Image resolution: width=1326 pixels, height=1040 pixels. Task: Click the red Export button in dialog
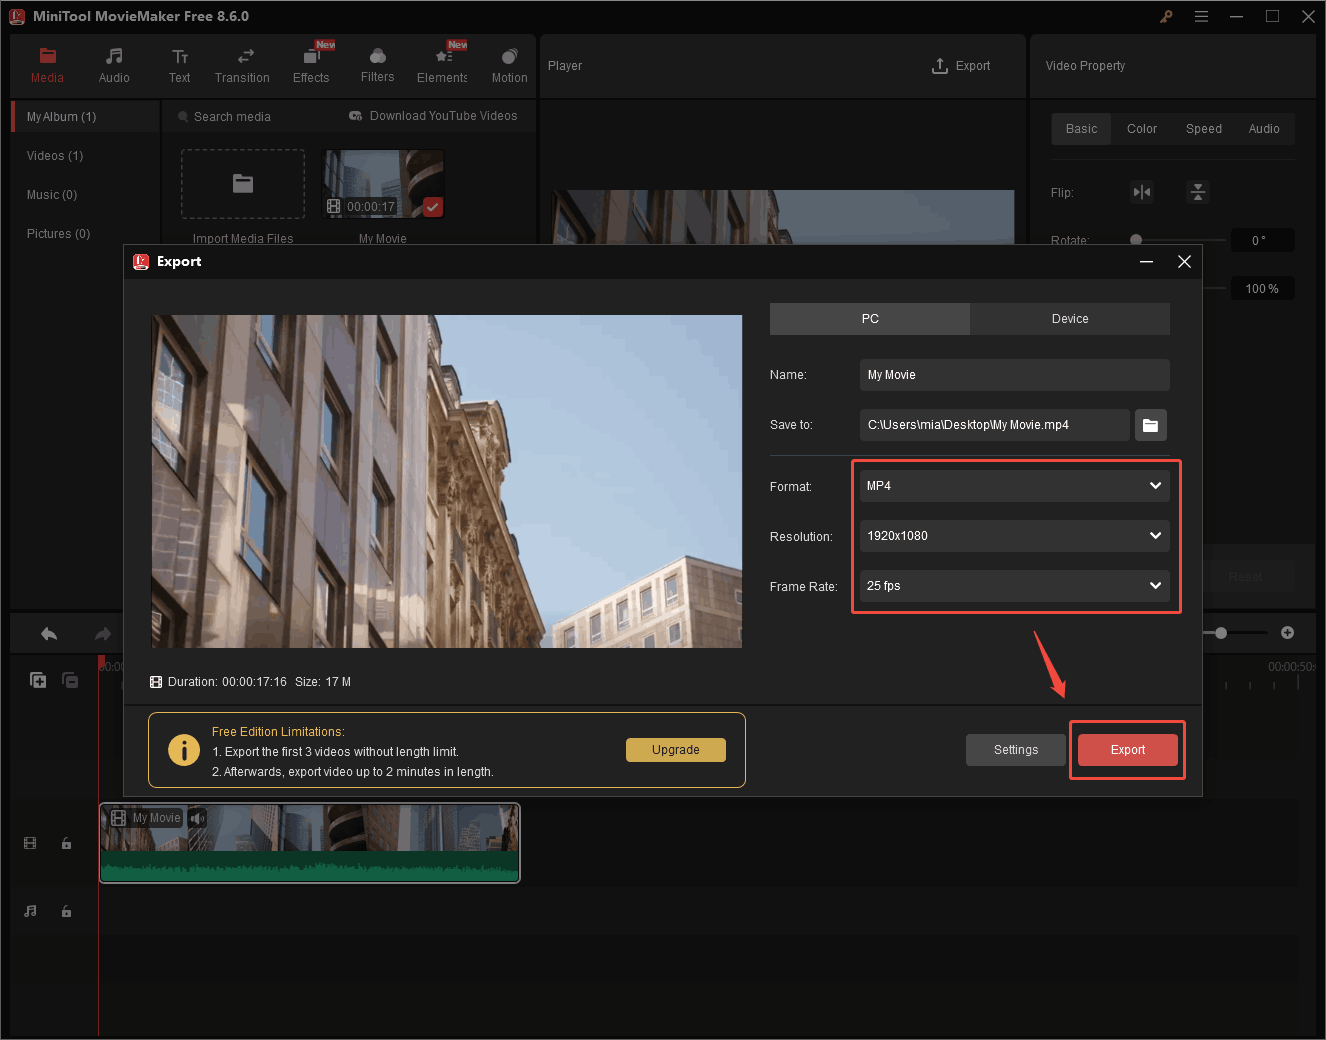[x=1128, y=750]
